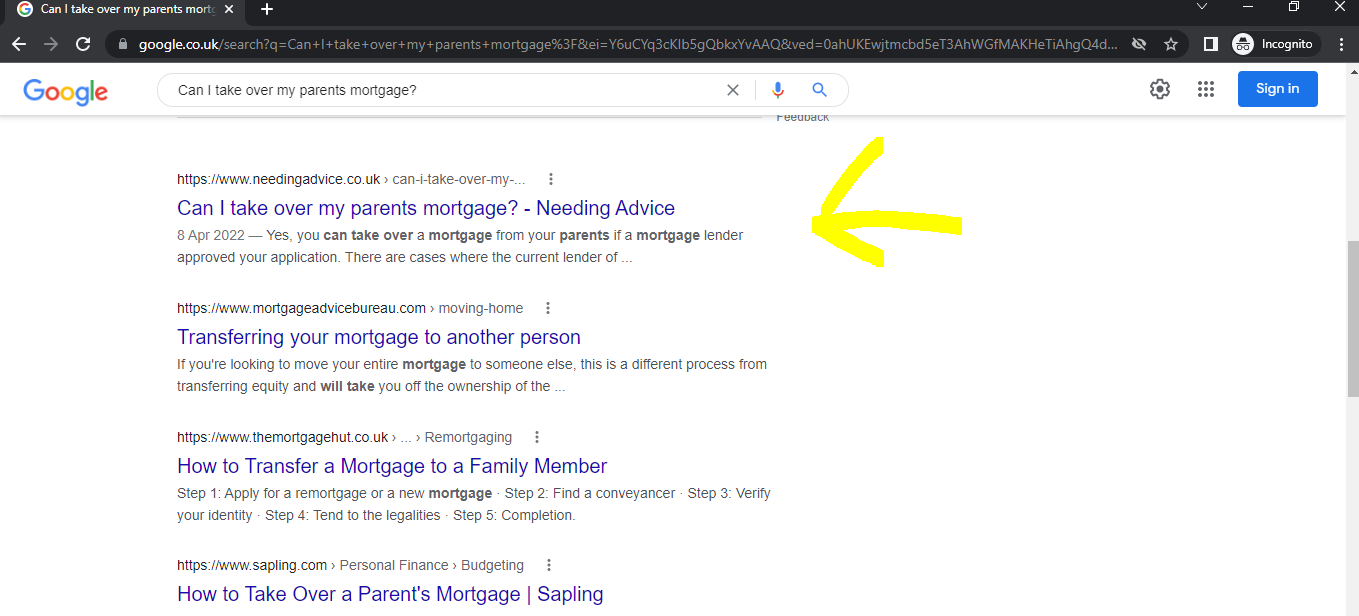Click third-party cookies blocked eye icon
This screenshot has height=616, width=1359.
(1138, 44)
